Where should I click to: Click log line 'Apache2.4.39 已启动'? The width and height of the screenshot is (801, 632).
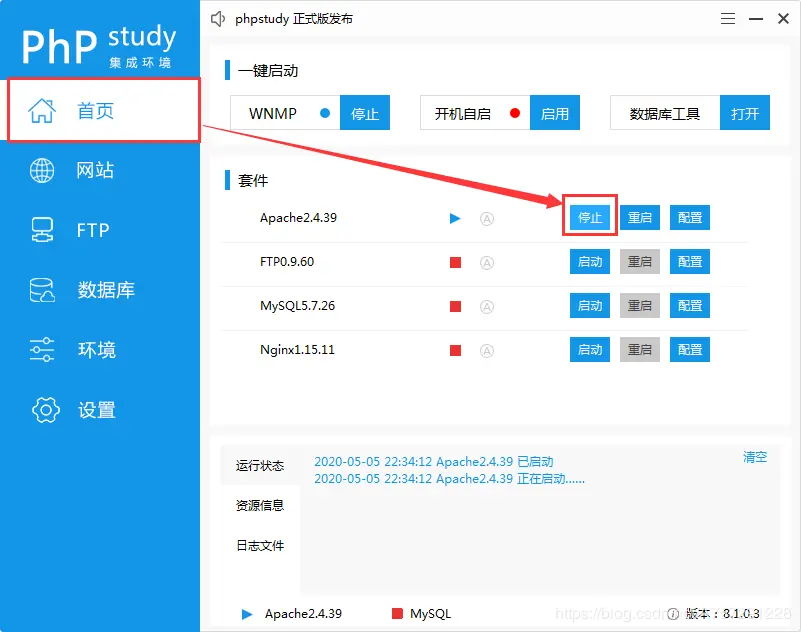(434, 462)
